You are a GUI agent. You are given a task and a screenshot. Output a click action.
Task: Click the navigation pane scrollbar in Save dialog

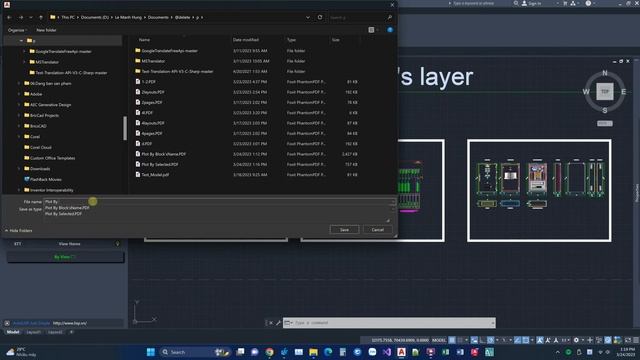coord(125,128)
